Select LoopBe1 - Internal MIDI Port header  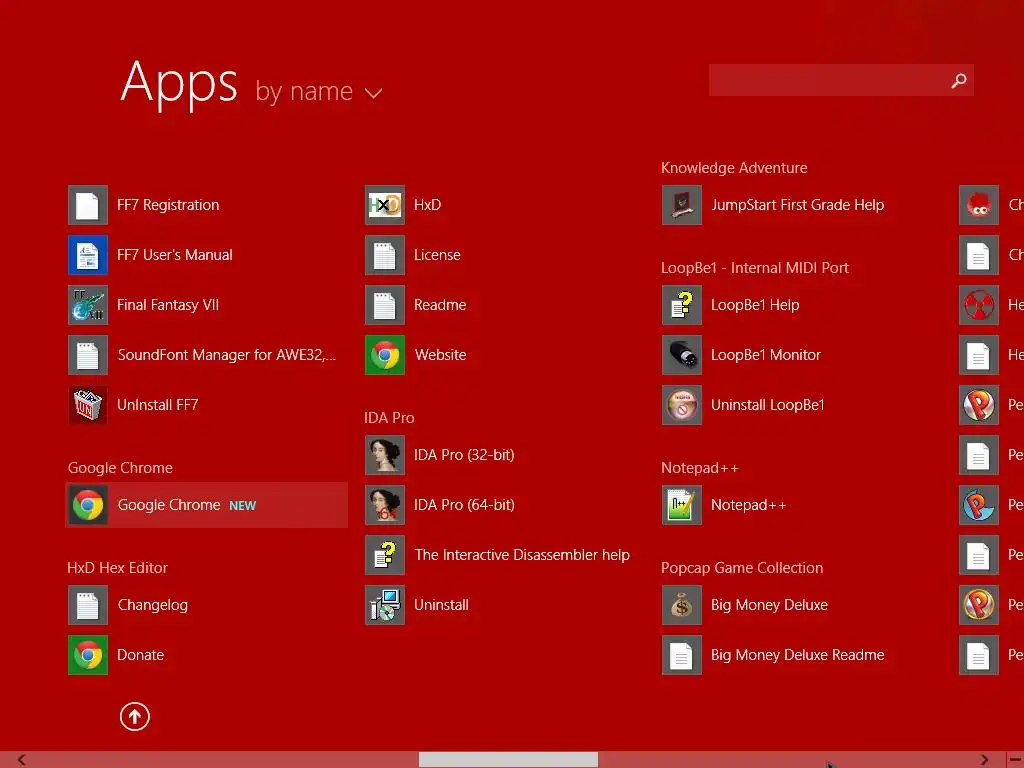tap(754, 268)
